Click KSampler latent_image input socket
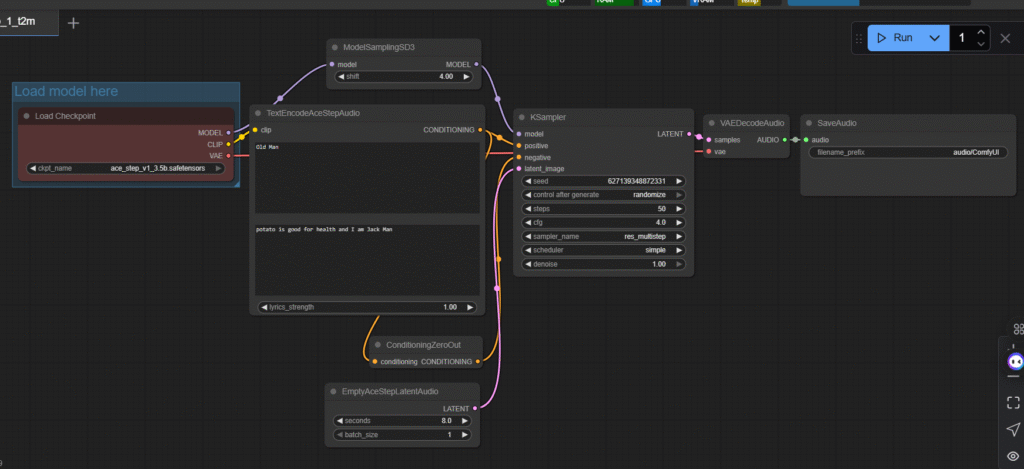The width and height of the screenshot is (1024, 469). click(x=519, y=169)
